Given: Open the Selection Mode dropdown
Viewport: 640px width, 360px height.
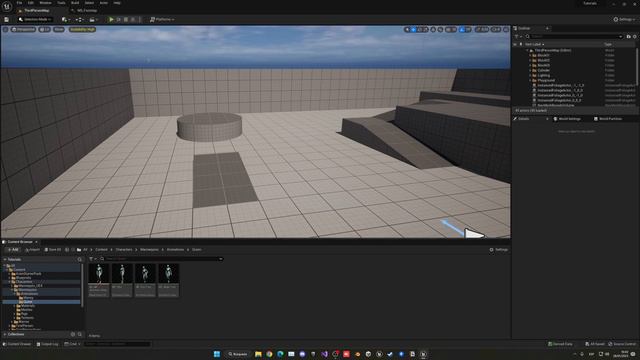Looking at the screenshot, I should point(35,20).
